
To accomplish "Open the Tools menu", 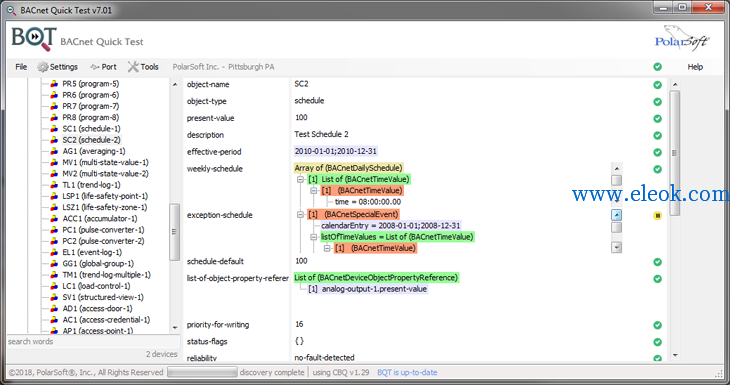I will pos(143,67).
